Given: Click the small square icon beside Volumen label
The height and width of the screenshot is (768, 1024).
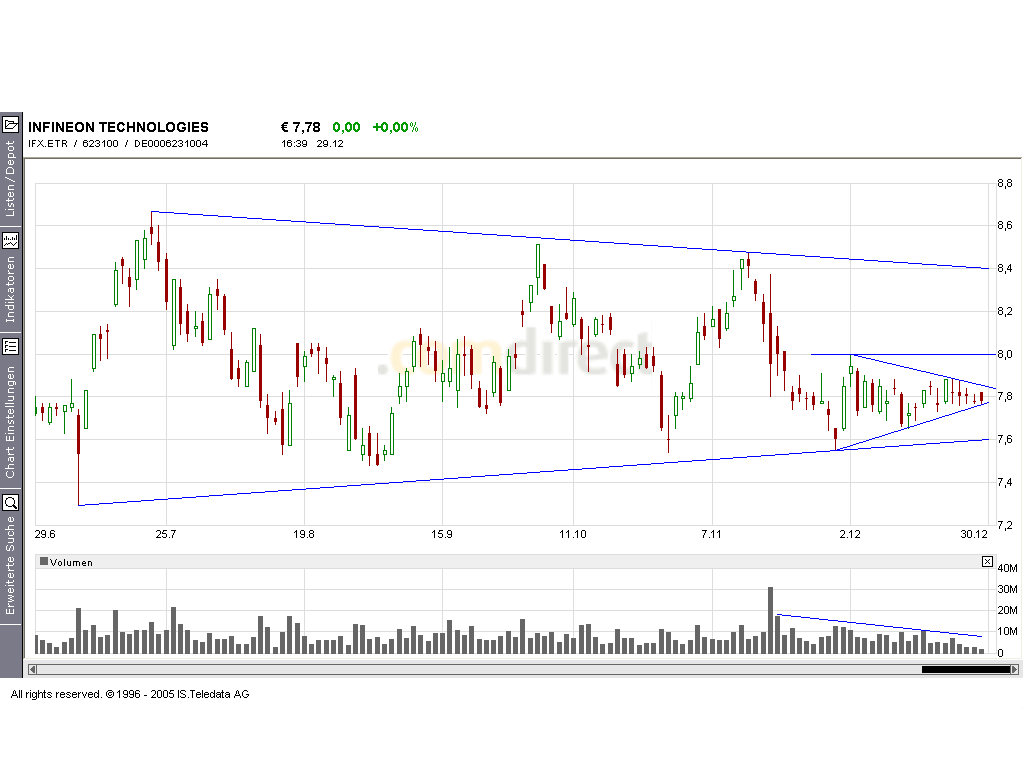Looking at the screenshot, I should click(x=43, y=562).
